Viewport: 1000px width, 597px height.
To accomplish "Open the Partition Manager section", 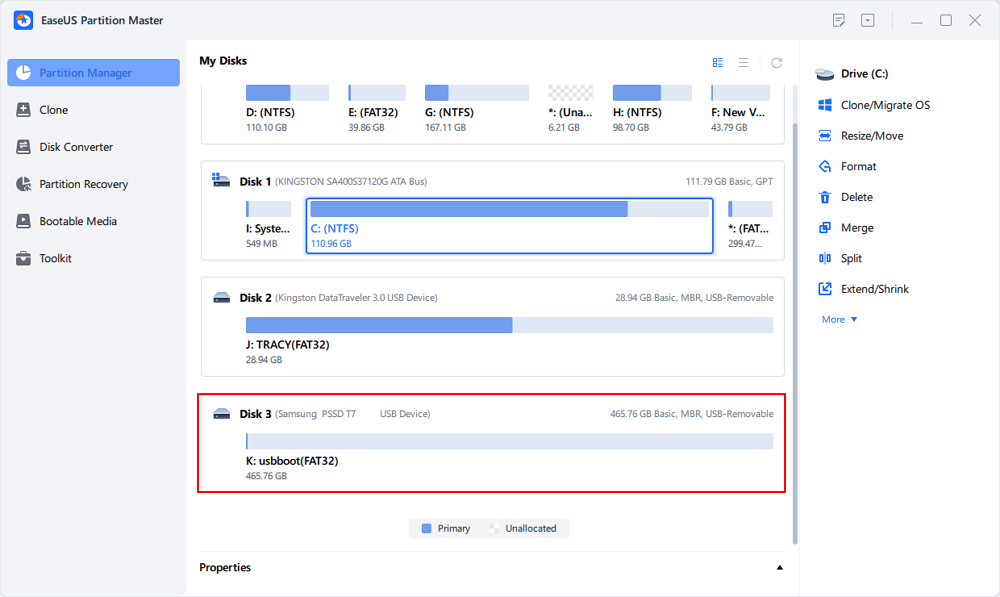I will 93,73.
